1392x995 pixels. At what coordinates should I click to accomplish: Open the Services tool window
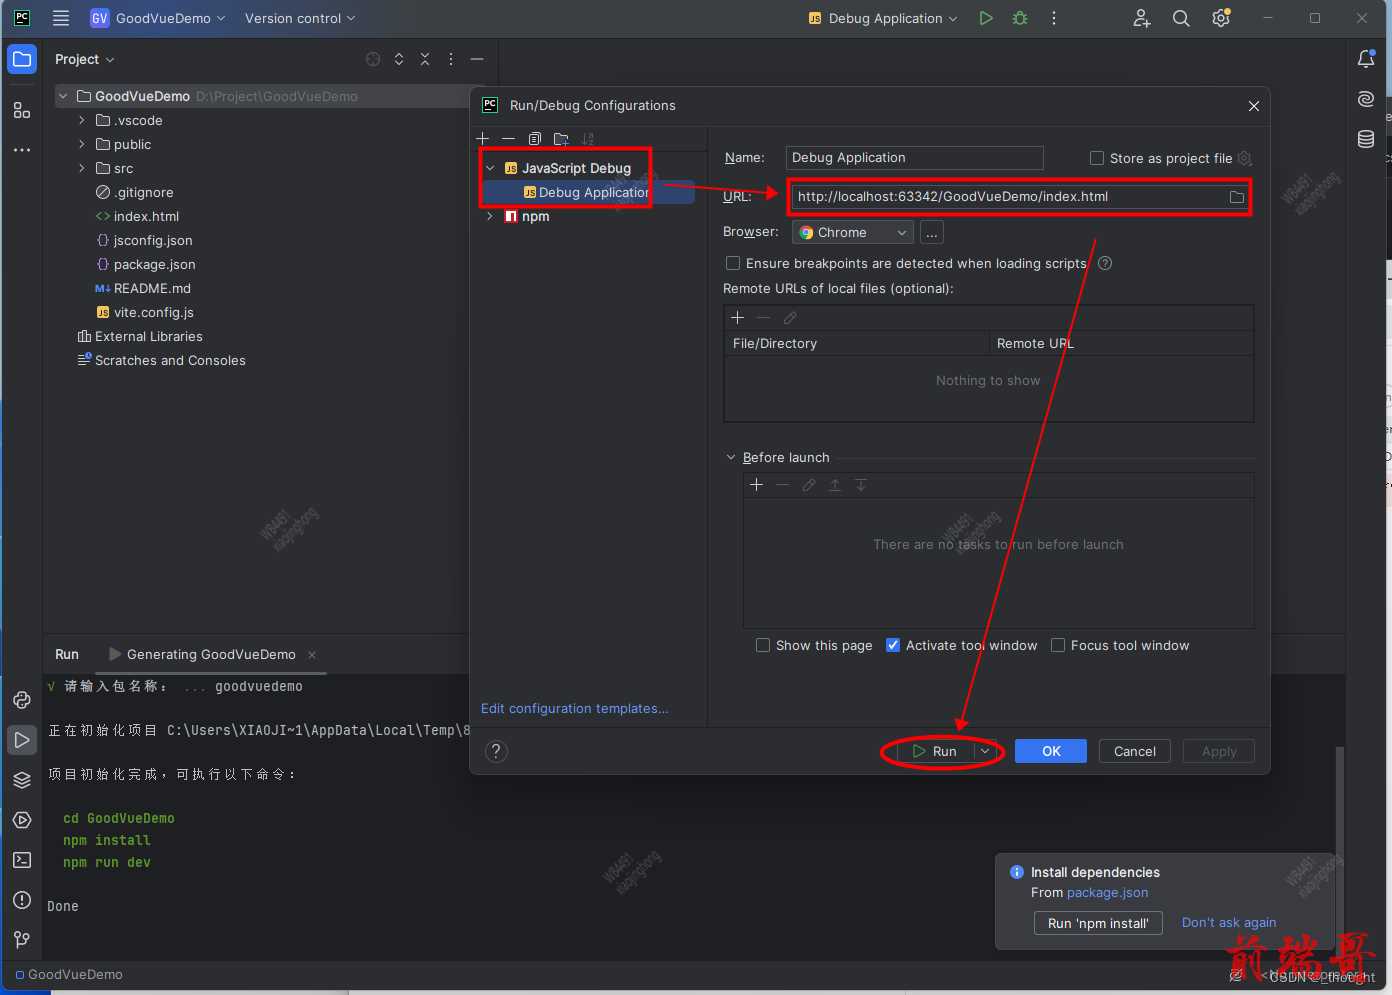click(22, 820)
